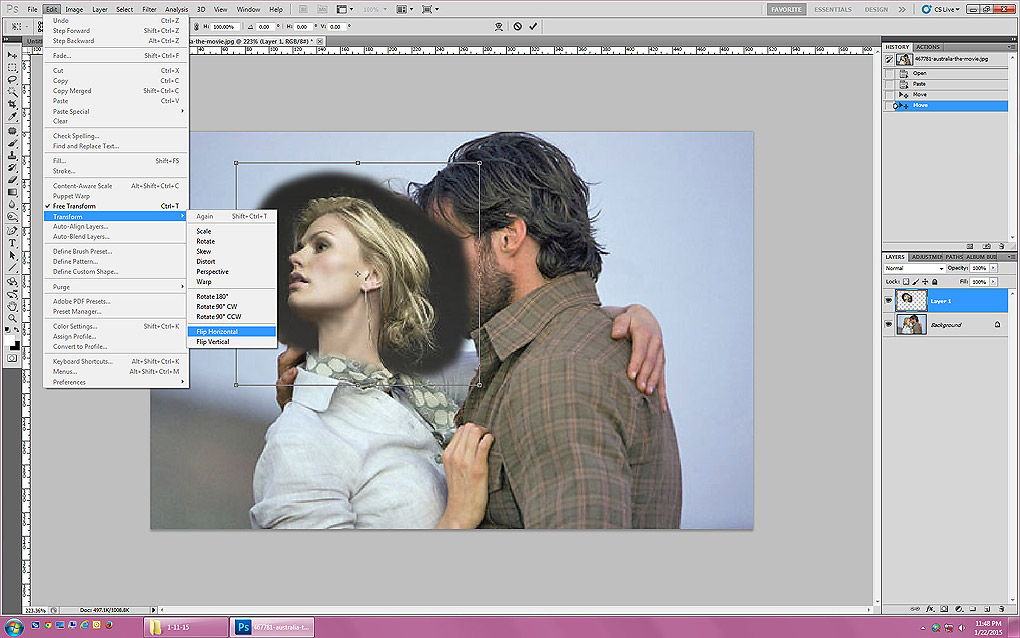Expand the layer Opacity slider arrow

(x=993, y=268)
